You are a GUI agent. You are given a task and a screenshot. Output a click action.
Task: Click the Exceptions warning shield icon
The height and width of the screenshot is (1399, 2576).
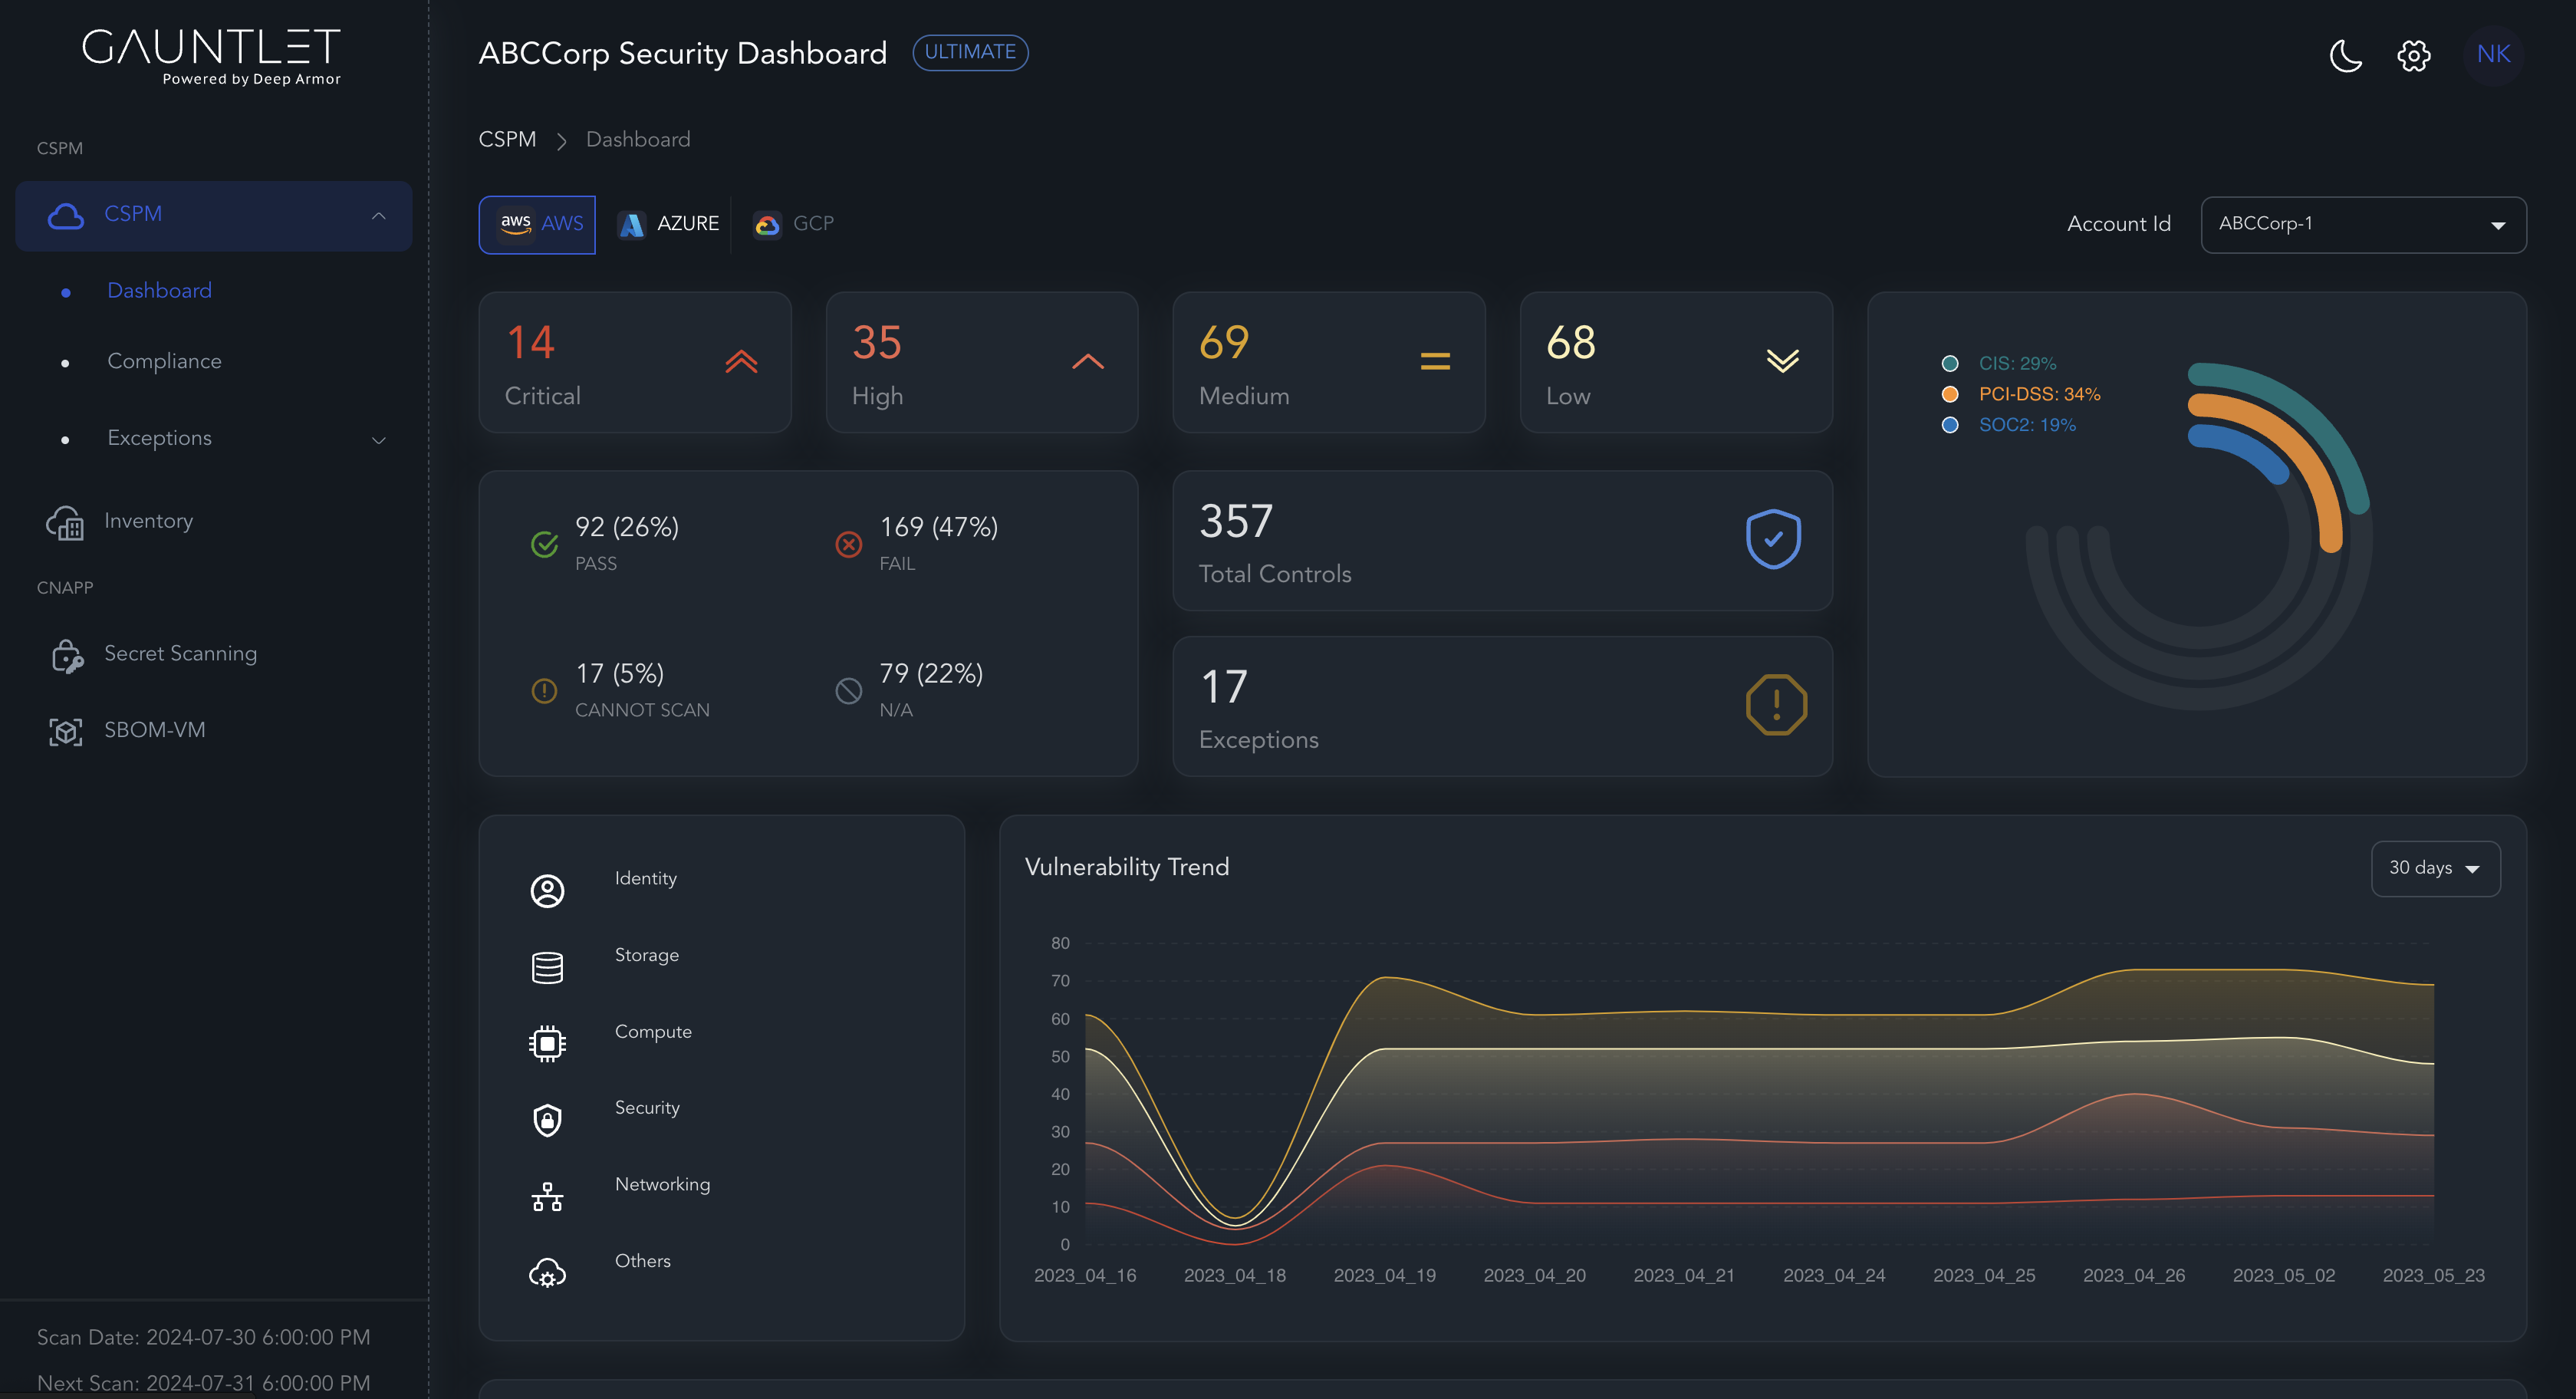(1775, 705)
